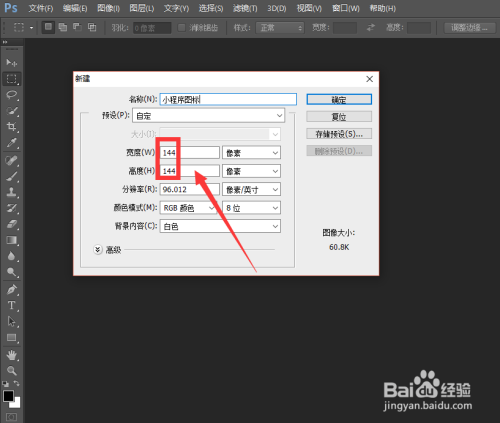Image resolution: width=500 pixels, height=423 pixels.
Task: Click Intersect with Selection mode icon
Action: pyautogui.click(x=92, y=27)
